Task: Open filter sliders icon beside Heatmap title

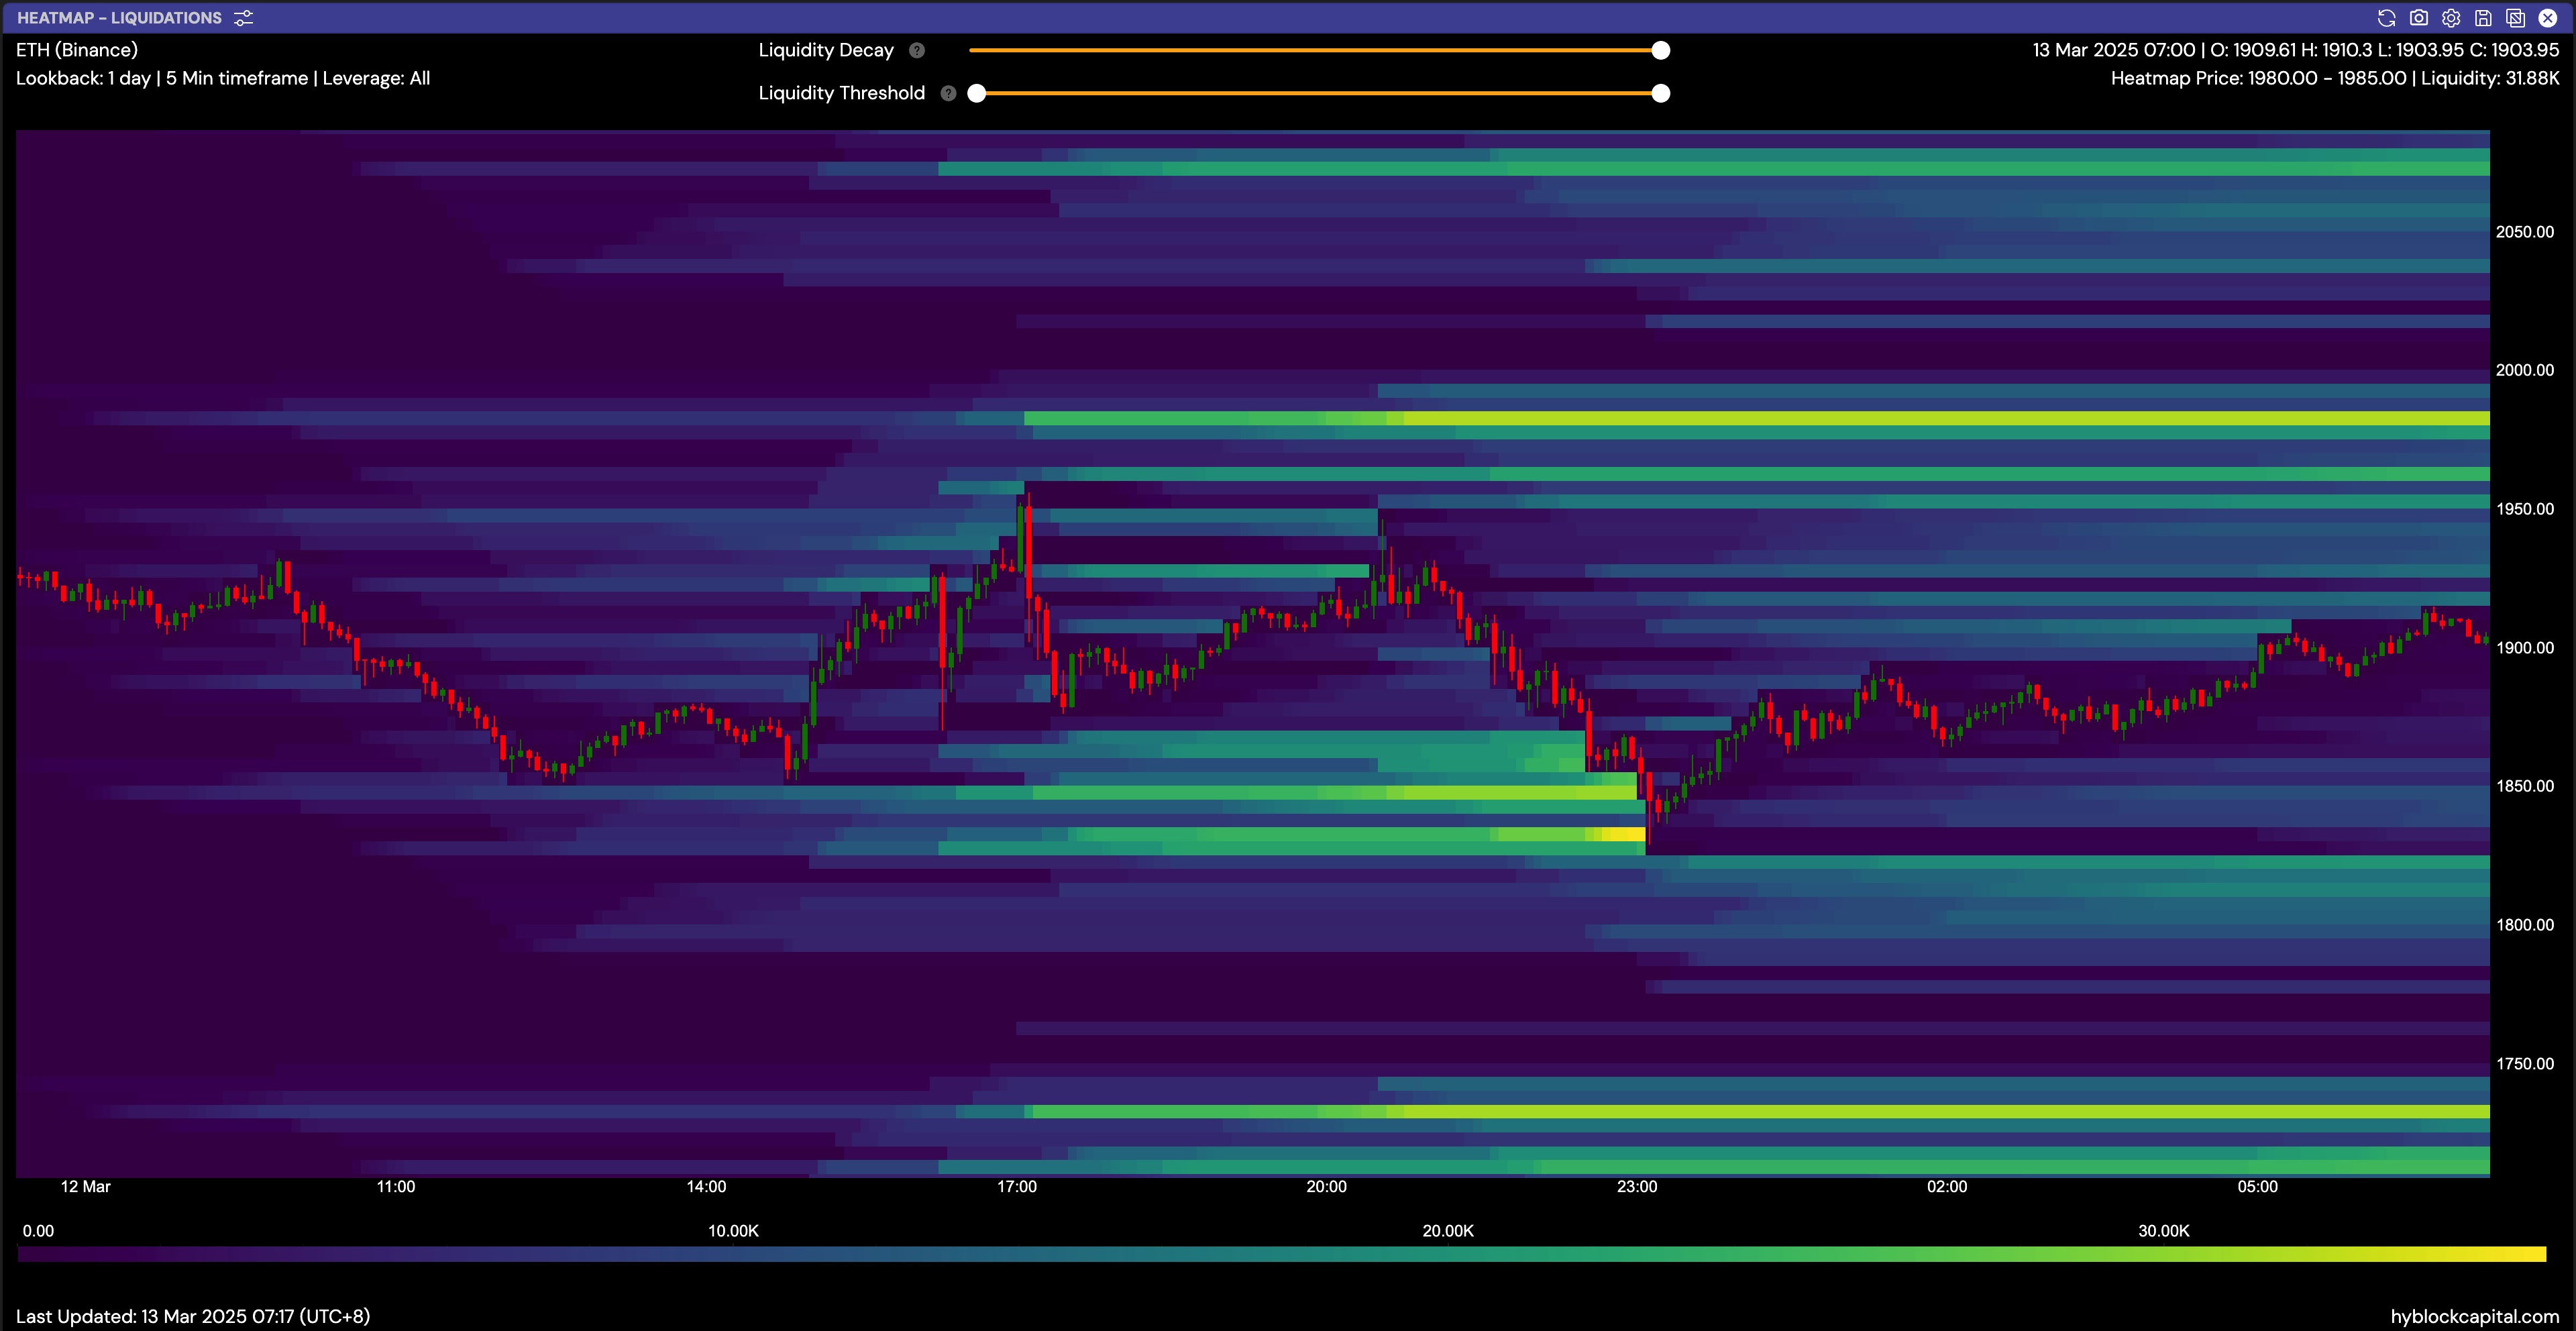Action: pyautogui.click(x=243, y=18)
